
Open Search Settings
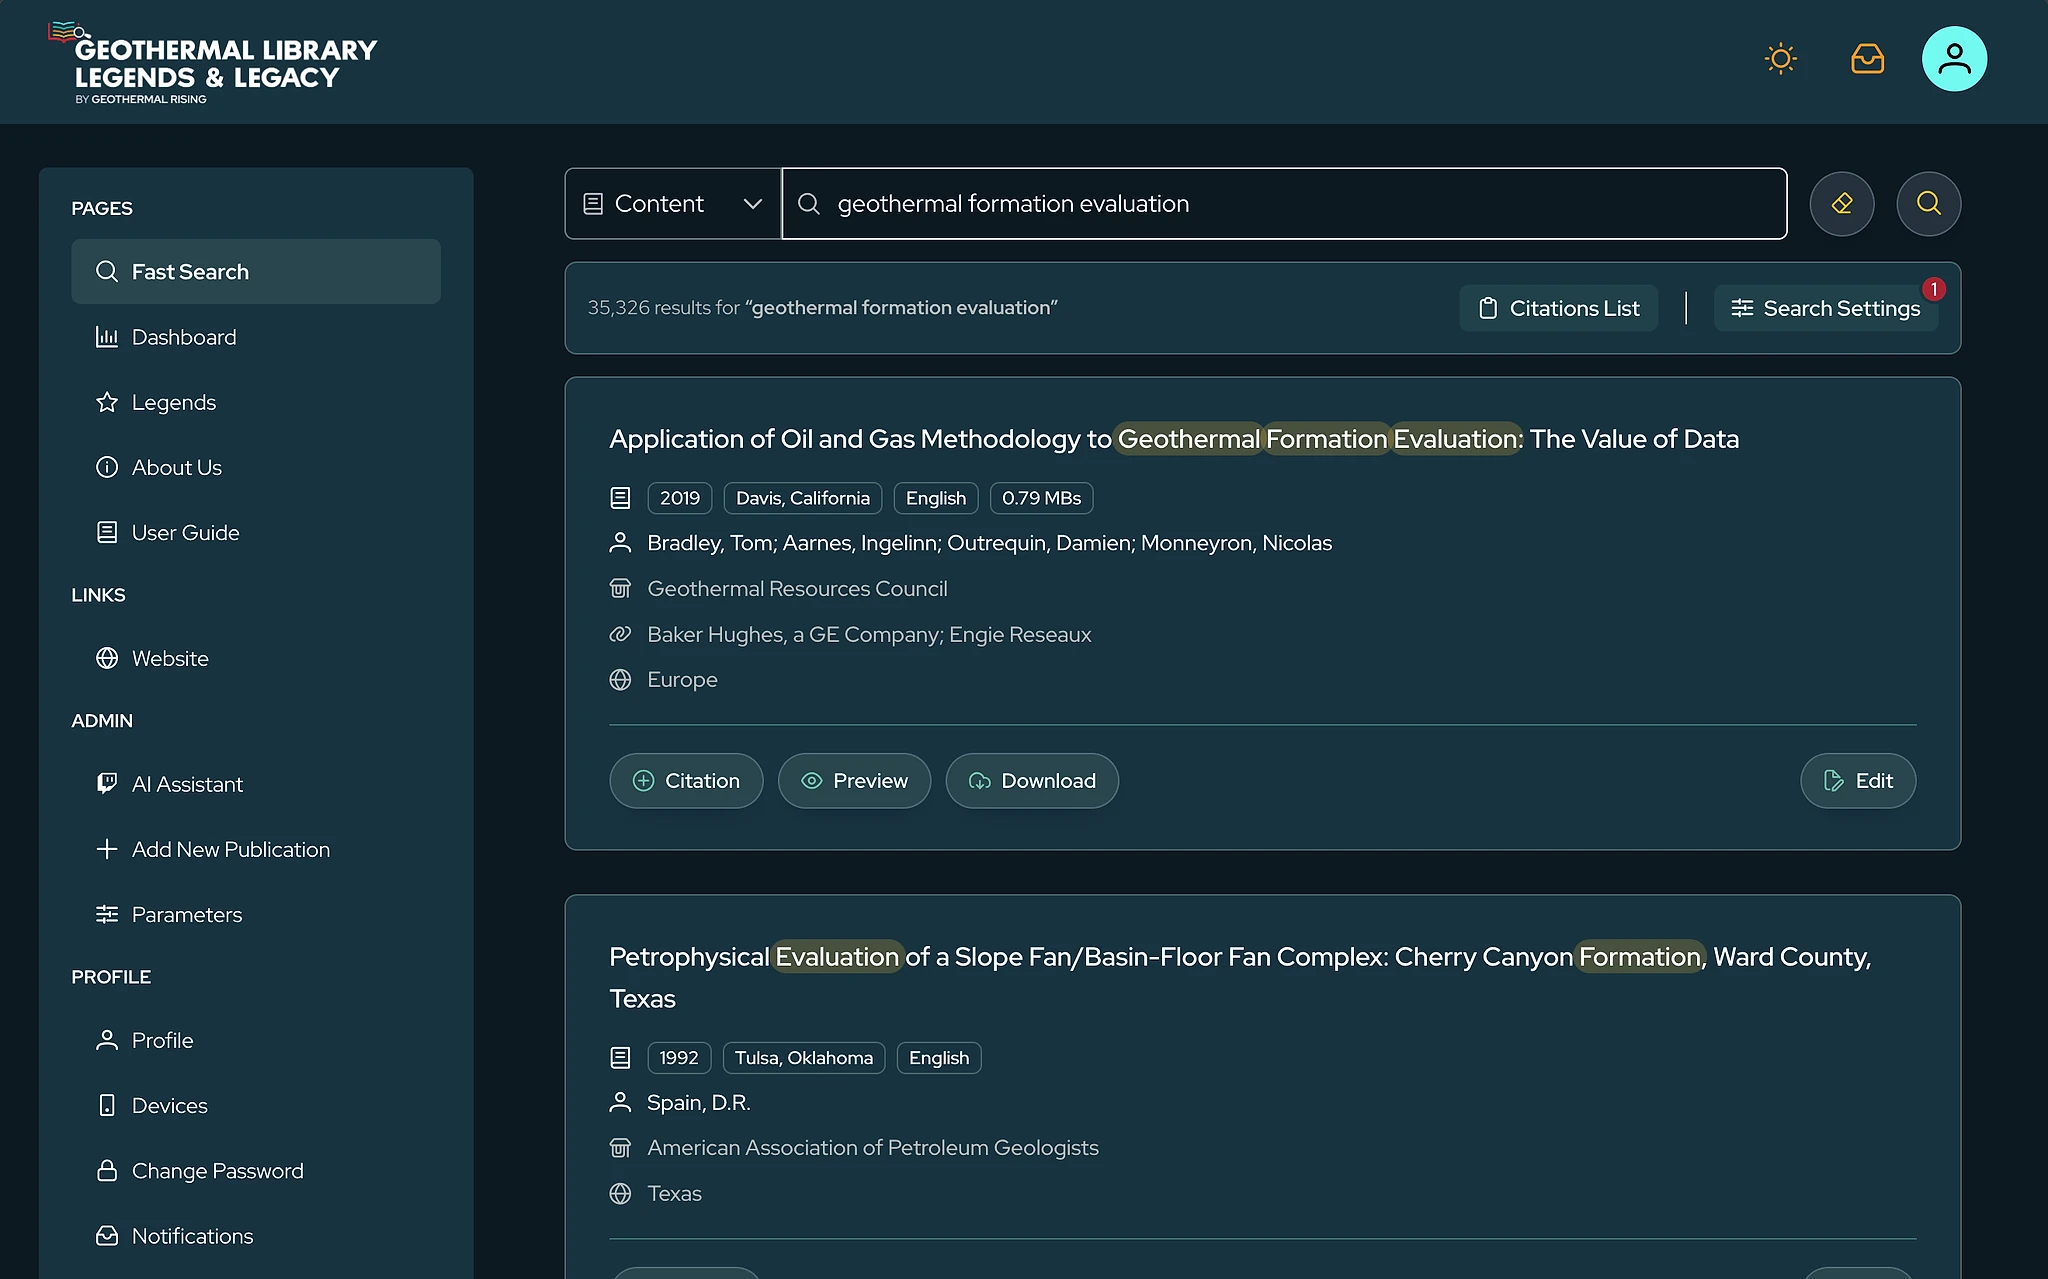[1826, 308]
